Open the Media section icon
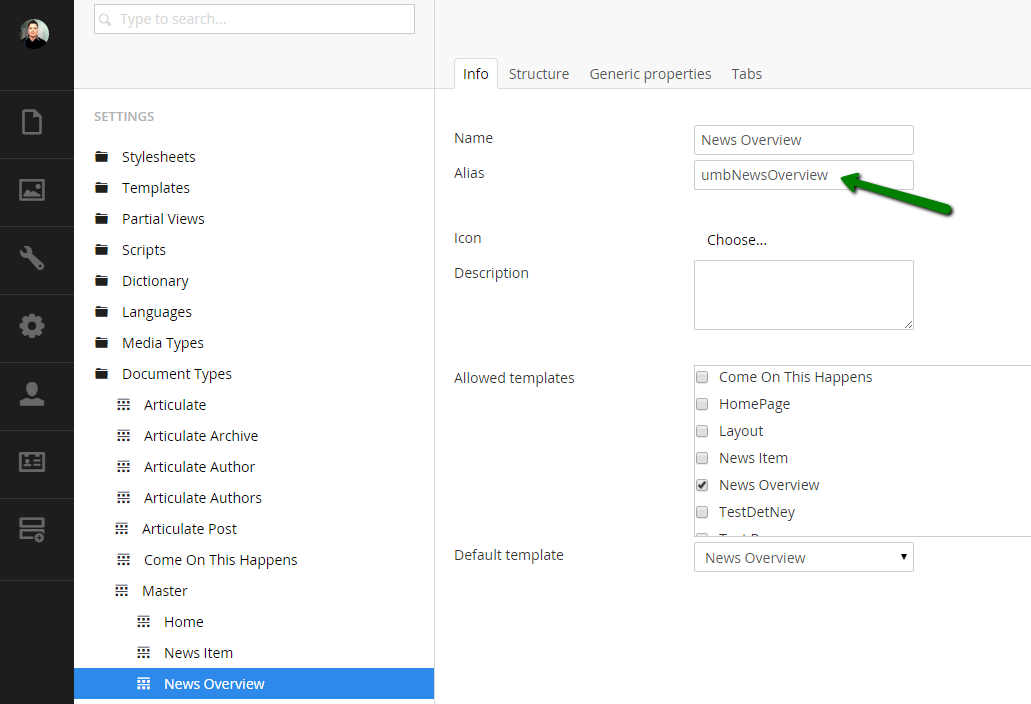The image size is (1031, 704). 32,190
